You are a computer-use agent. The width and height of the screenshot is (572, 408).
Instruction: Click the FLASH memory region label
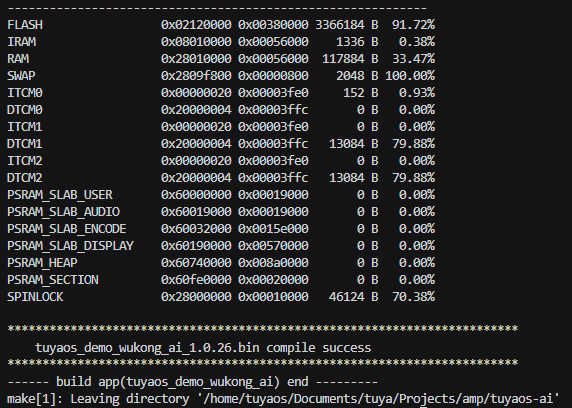pyautogui.click(x=25, y=25)
